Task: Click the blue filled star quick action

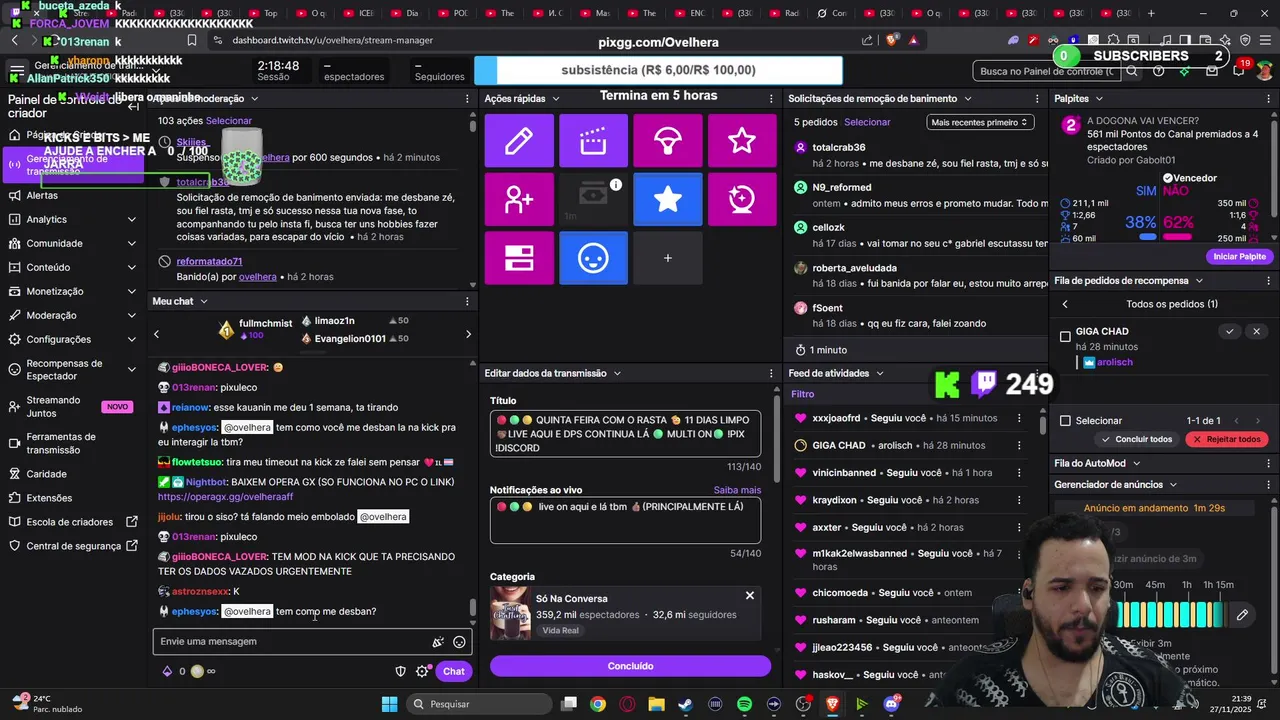Action: pyautogui.click(x=668, y=199)
